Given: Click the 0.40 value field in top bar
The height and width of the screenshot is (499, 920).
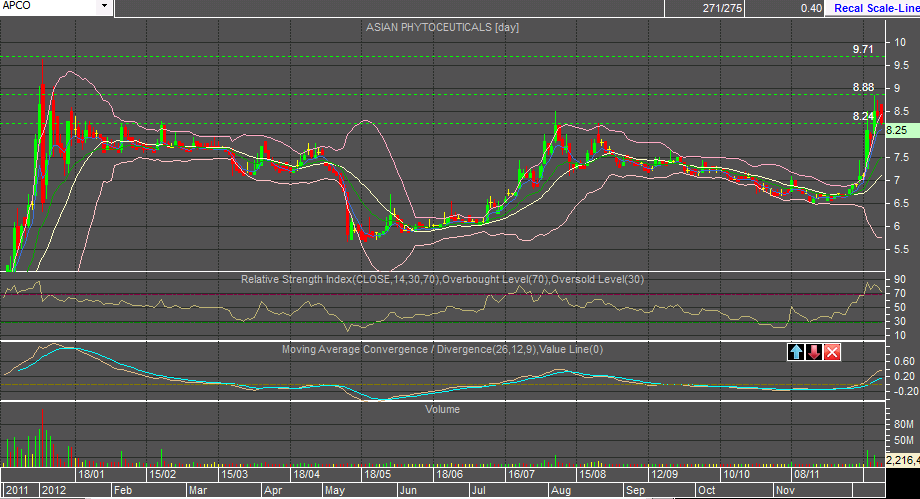Looking at the screenshot, I should [784, 8].
